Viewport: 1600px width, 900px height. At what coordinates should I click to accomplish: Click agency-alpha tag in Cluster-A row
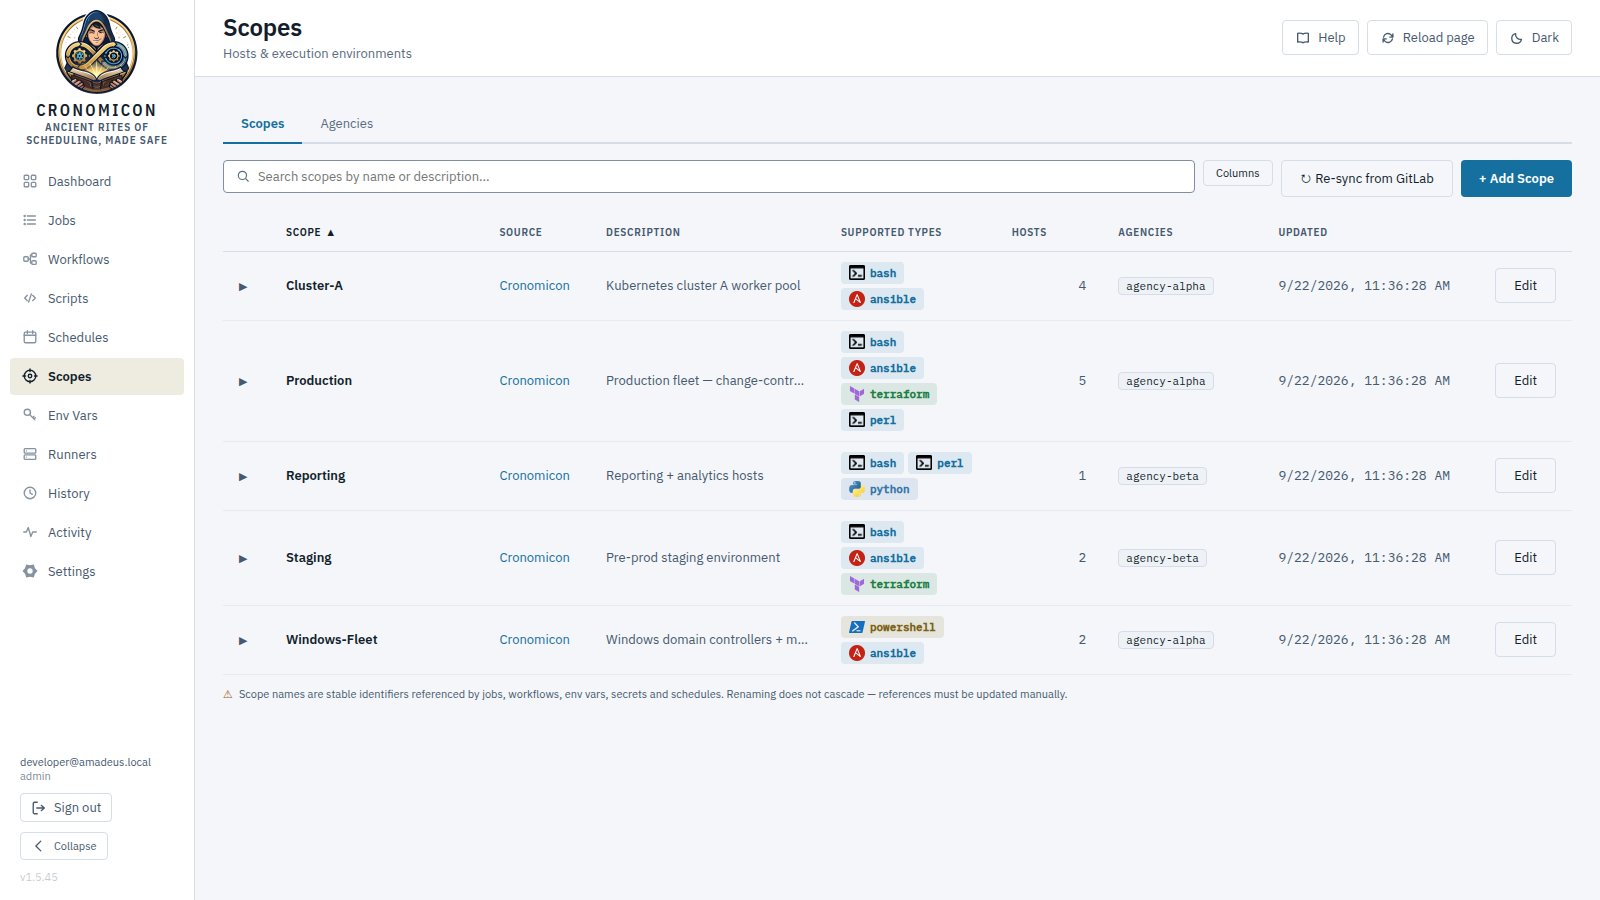tap(1165, 286)
